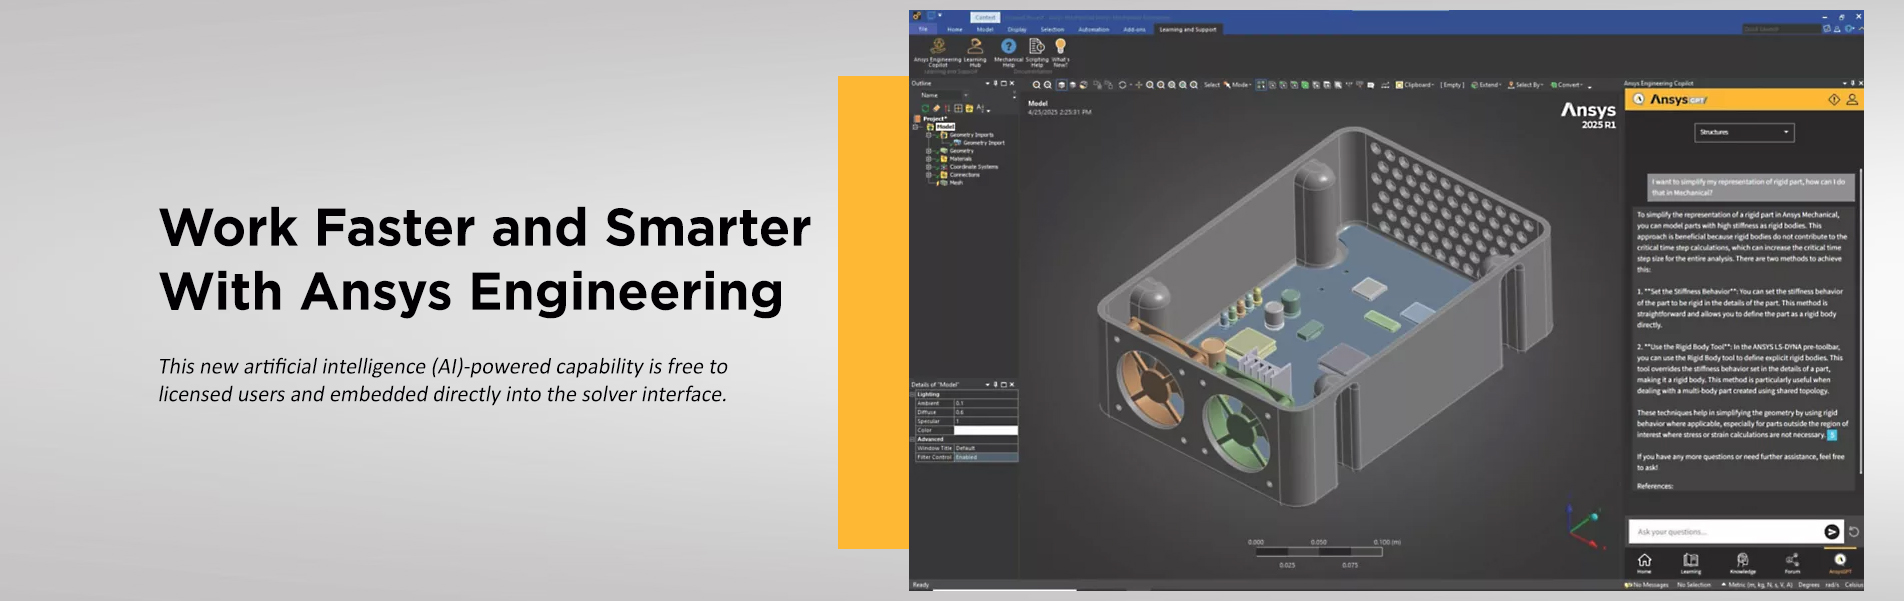
Task: Click reference marker 5 in Copilot answer
Action: point(1832,435)
